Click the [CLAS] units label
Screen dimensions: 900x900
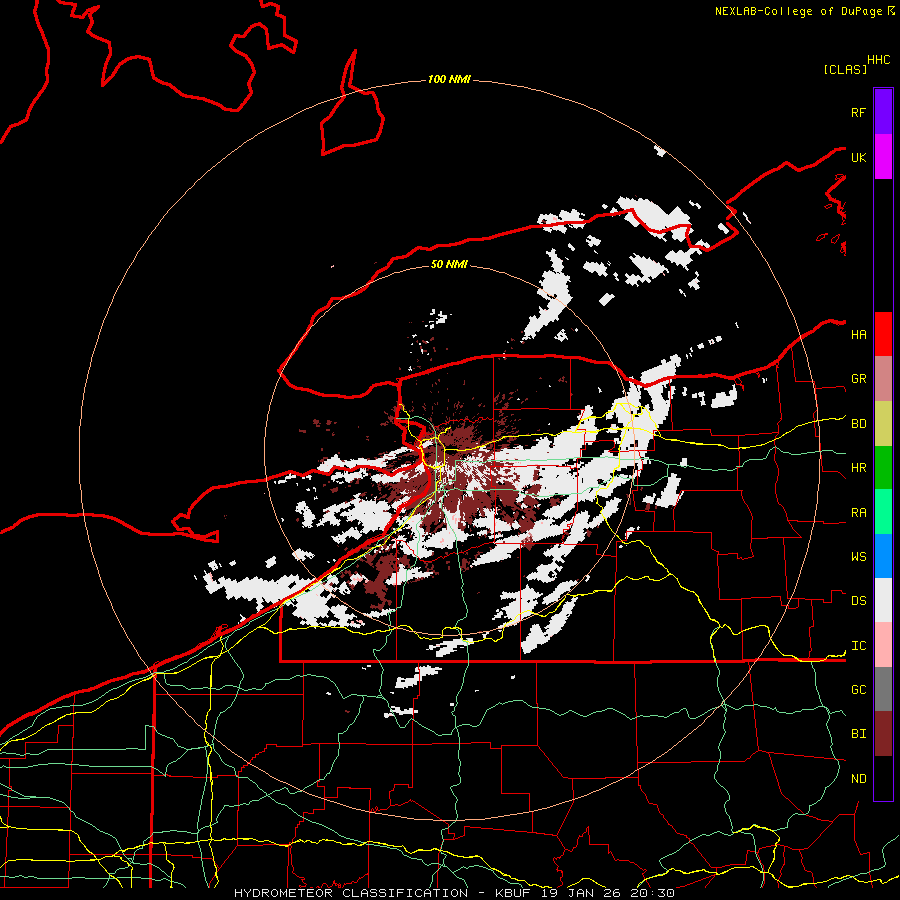pyautogui.click(x=845, y=69)
